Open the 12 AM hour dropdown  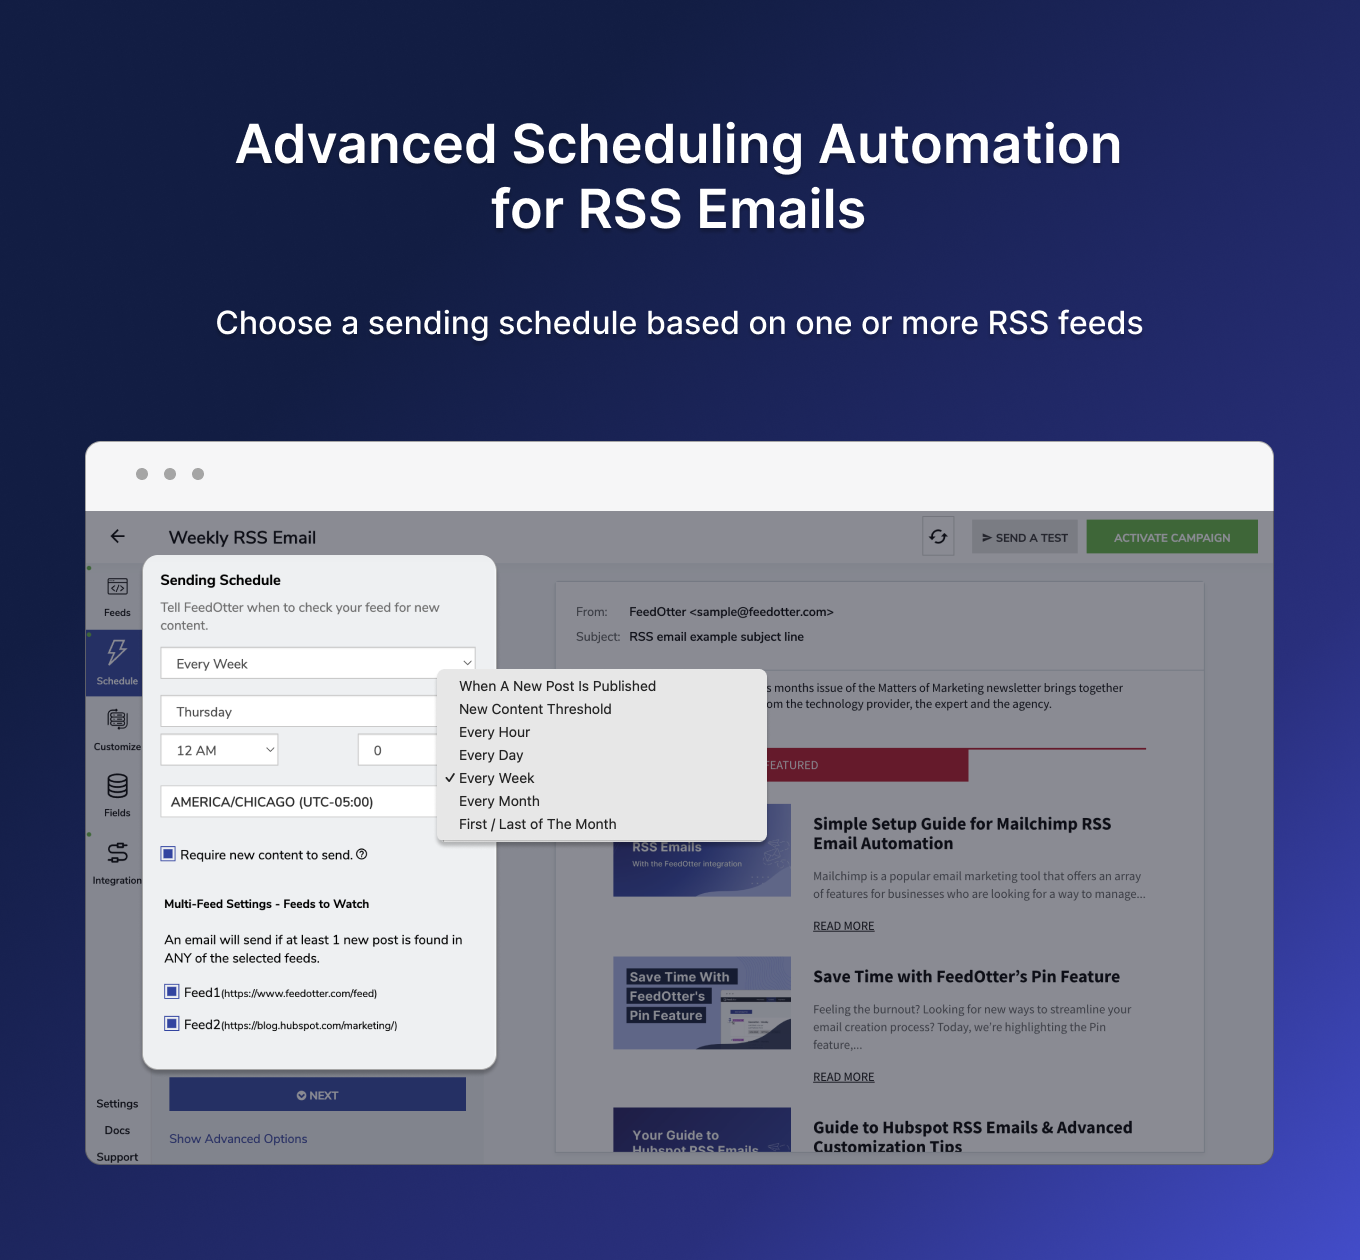219,750
